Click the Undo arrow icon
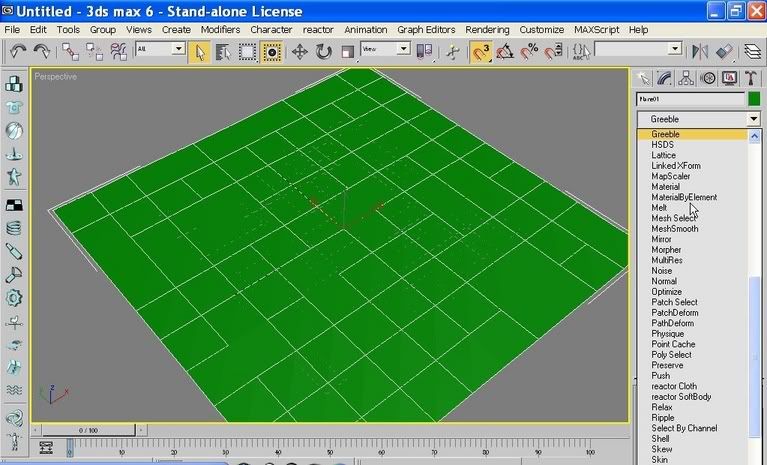 18,51
